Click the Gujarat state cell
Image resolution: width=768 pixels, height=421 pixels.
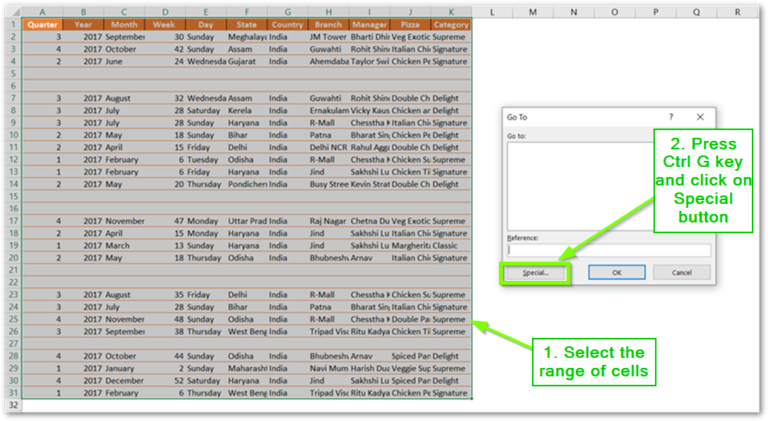pos(246,61)
